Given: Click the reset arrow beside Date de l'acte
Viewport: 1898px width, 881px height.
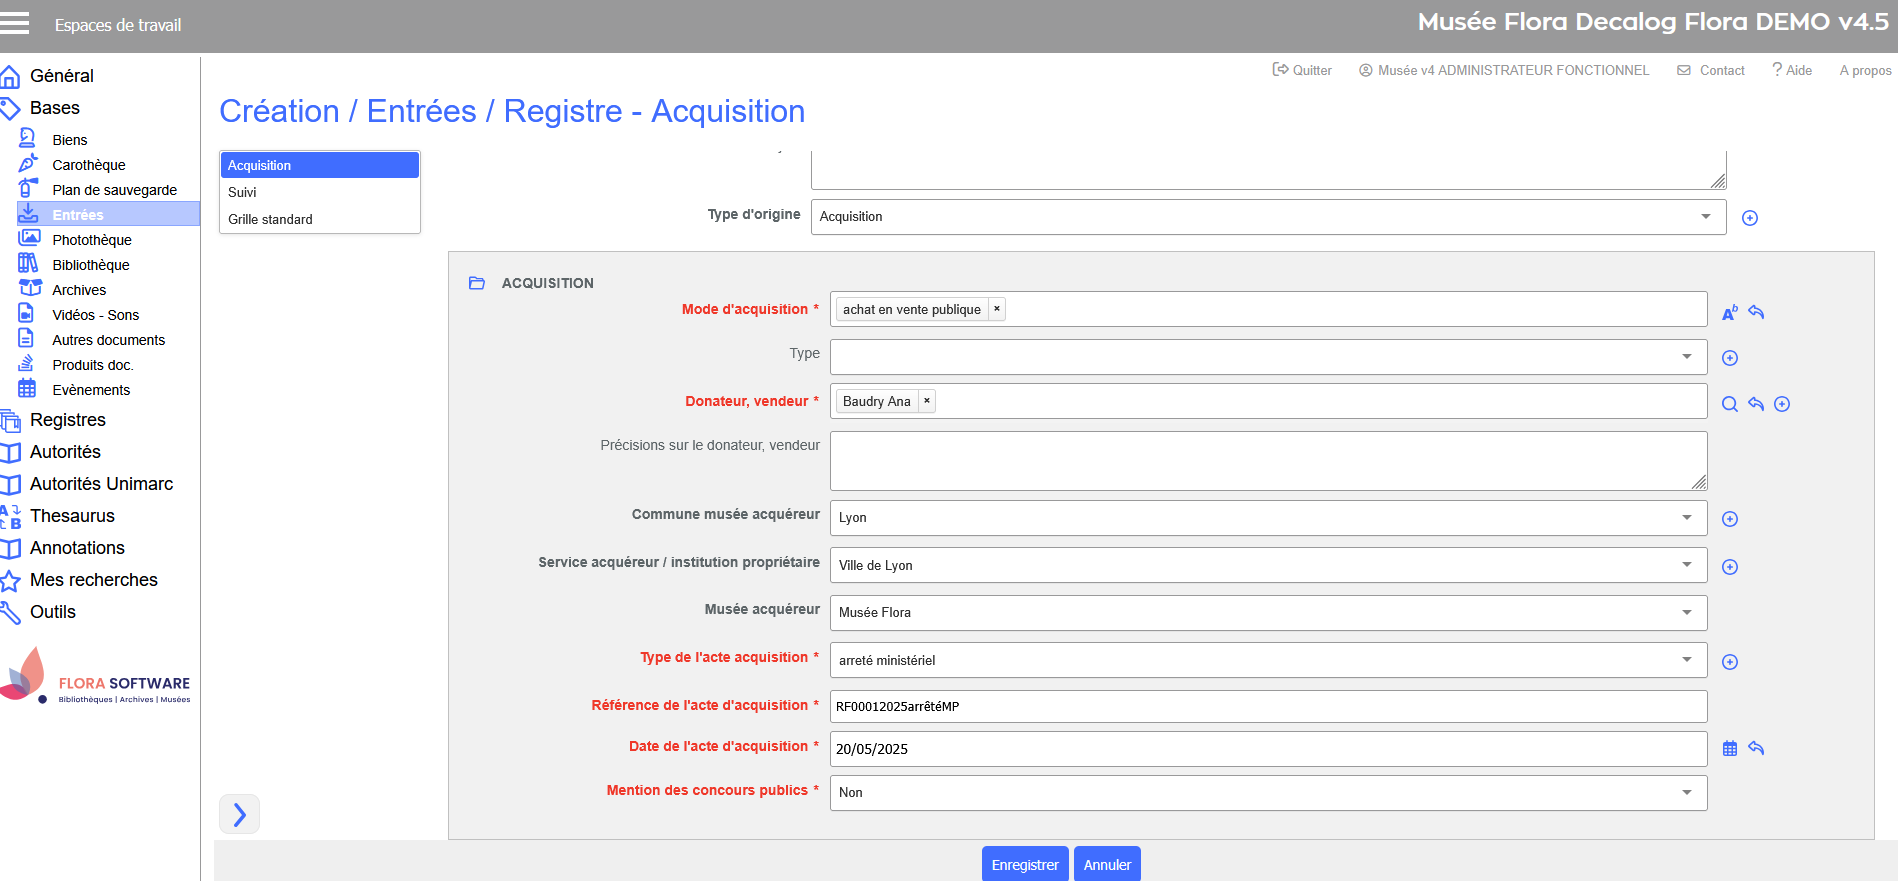Looking at the screenshot, I should pyautogui.click(x=1756, y=748).
